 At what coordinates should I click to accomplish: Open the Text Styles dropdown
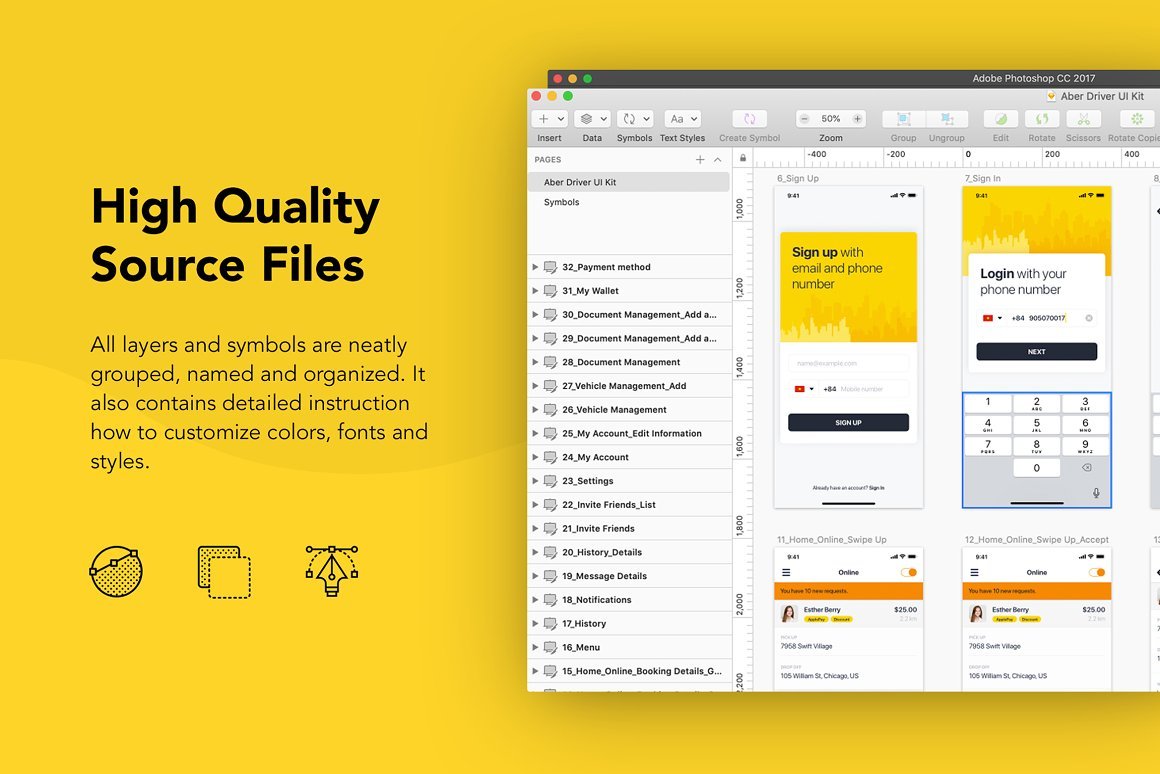[x=682, y=119]
